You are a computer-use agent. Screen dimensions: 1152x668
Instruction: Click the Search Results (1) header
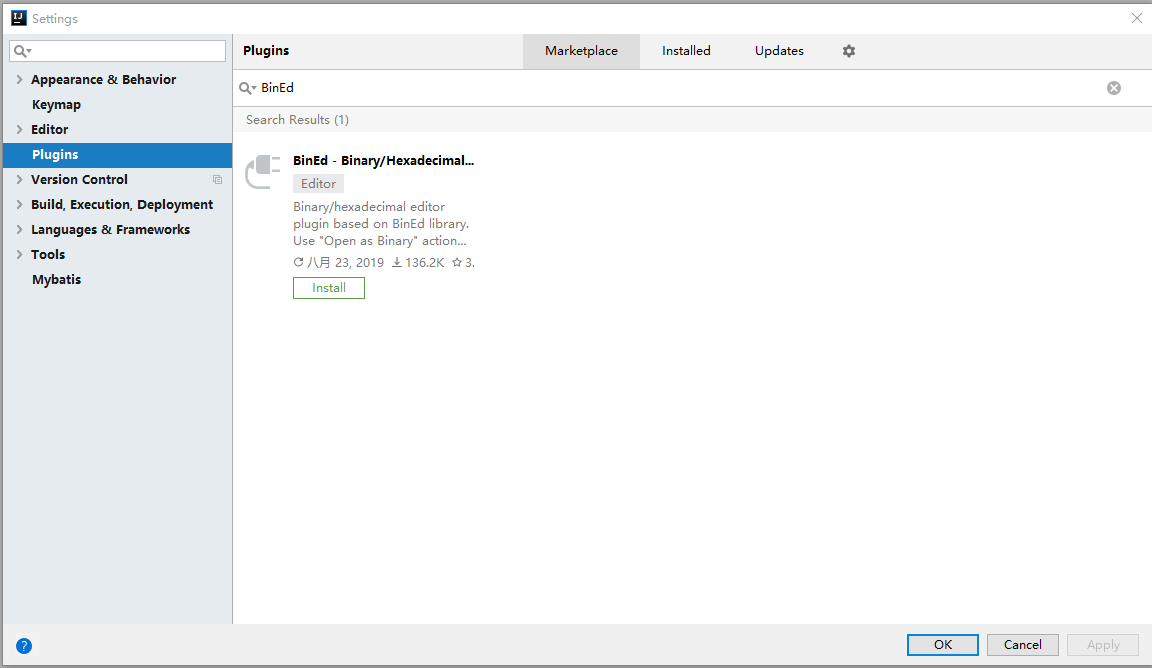coord(298,120)
